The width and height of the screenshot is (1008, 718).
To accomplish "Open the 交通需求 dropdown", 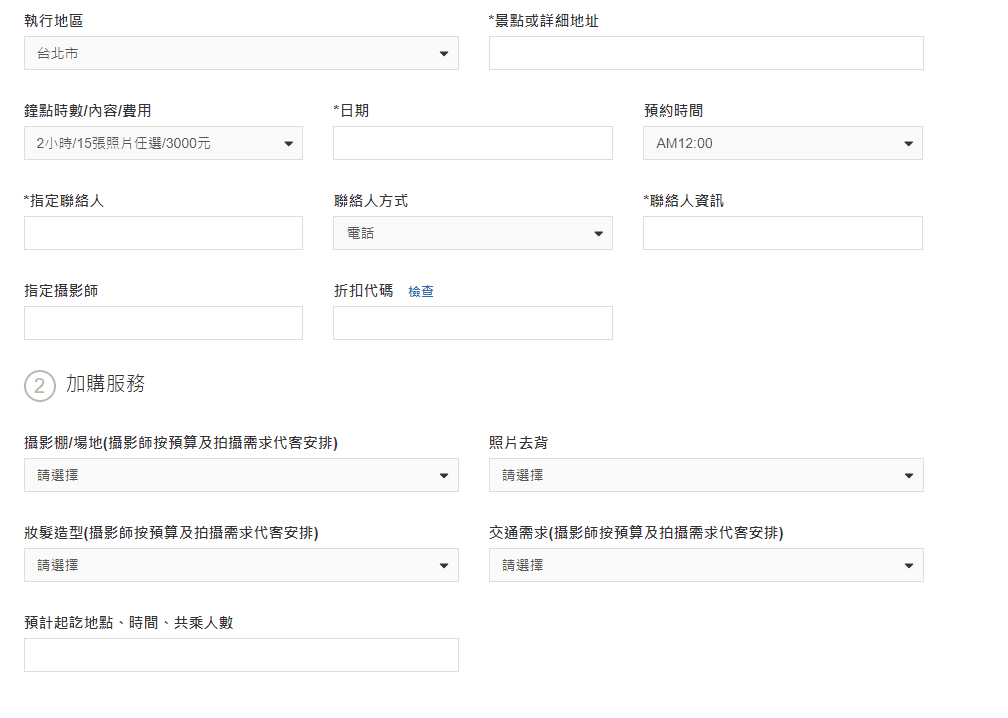I will tap(706, 565).
